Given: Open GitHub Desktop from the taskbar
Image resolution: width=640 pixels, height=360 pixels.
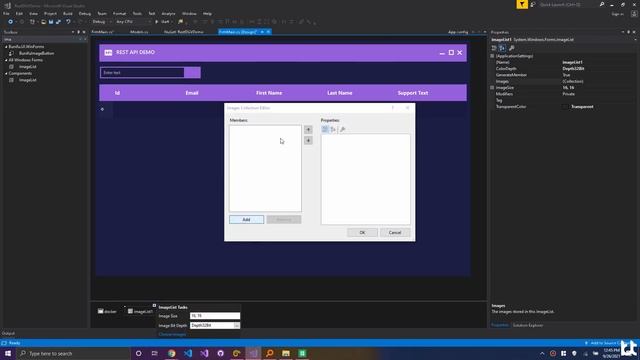Looking at the screenshot, I should point(220,353).
